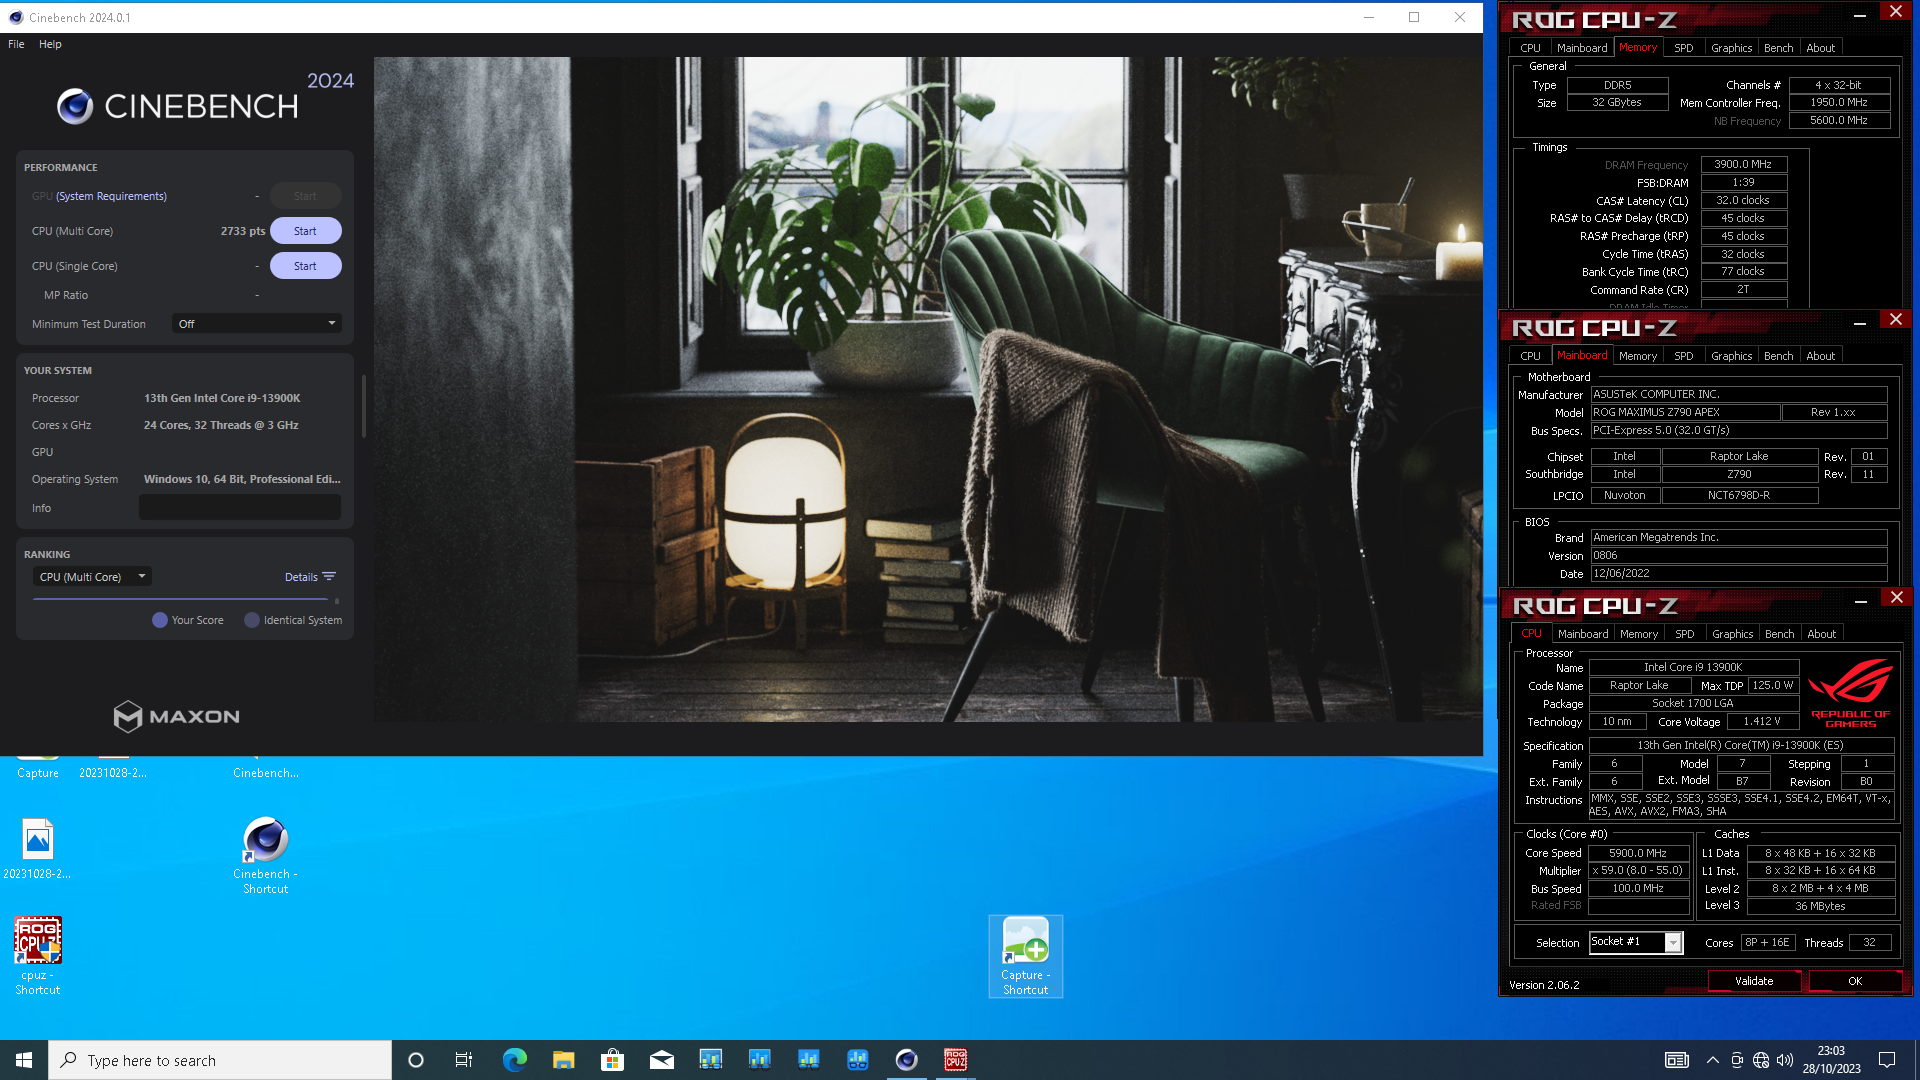Click the Core Voltage value 1.412 V
Viewport: 1920px width, 1080px height.
[1761, 721]
